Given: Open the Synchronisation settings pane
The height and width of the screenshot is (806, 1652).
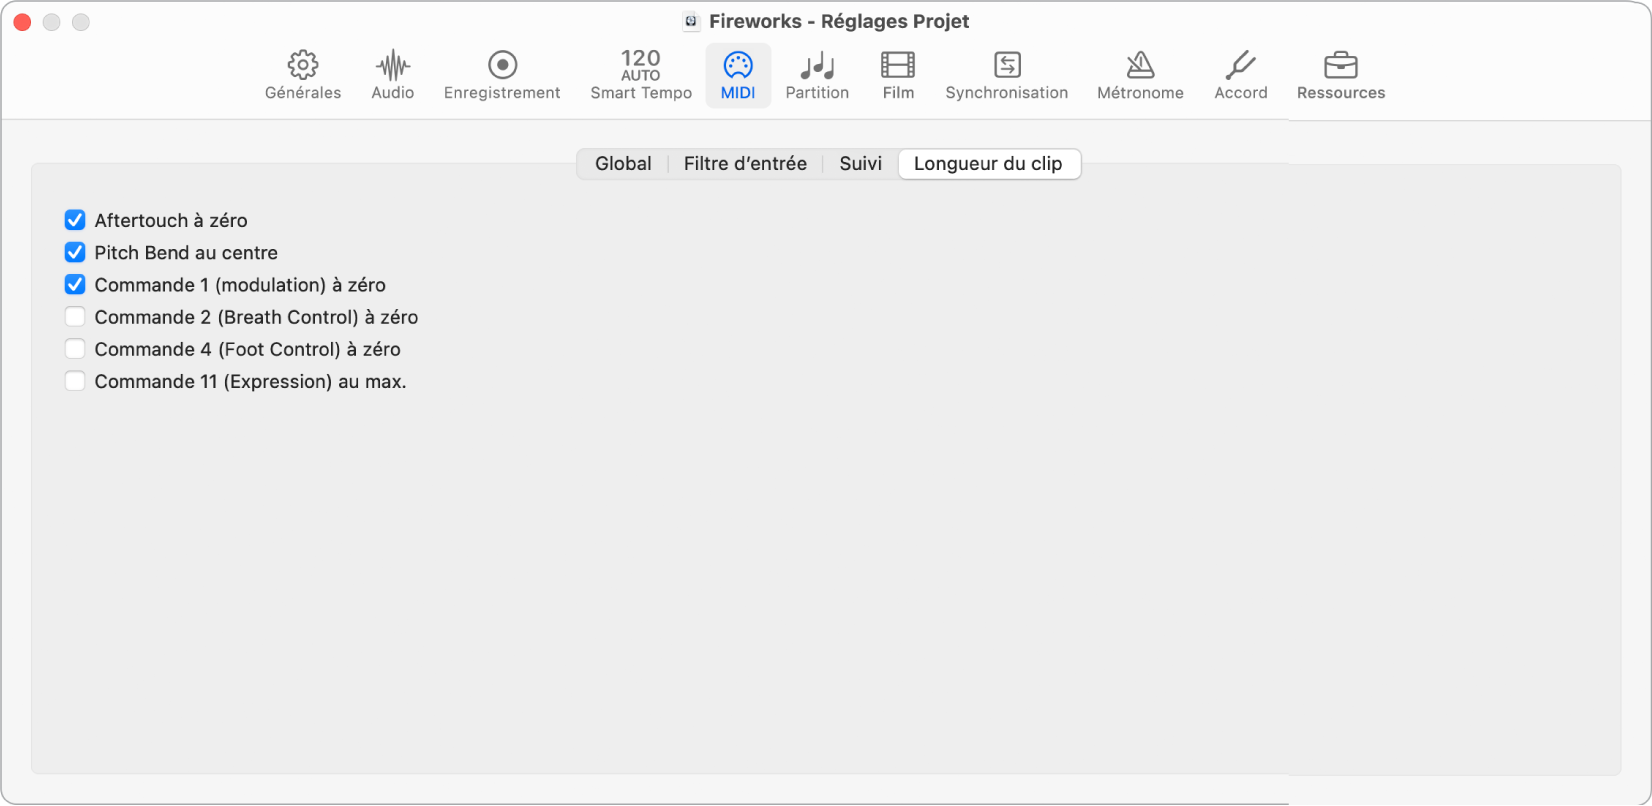Looking at the screenshot, I should pos(1007,76).
